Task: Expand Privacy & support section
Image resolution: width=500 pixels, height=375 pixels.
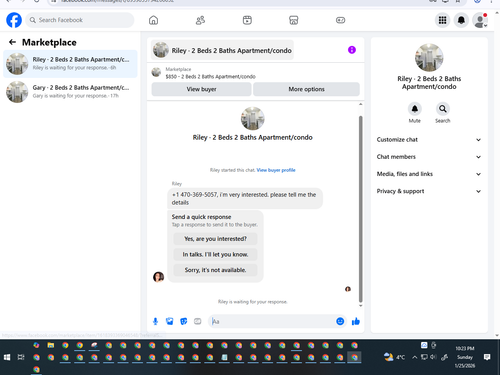Action: pyautogui.click(x=429, y=191)
